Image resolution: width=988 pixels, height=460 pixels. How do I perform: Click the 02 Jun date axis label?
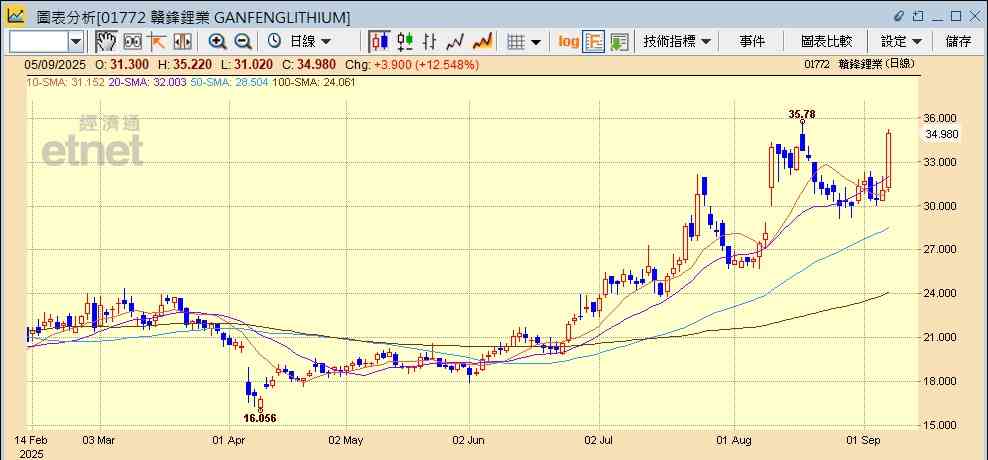click(469, 440)
